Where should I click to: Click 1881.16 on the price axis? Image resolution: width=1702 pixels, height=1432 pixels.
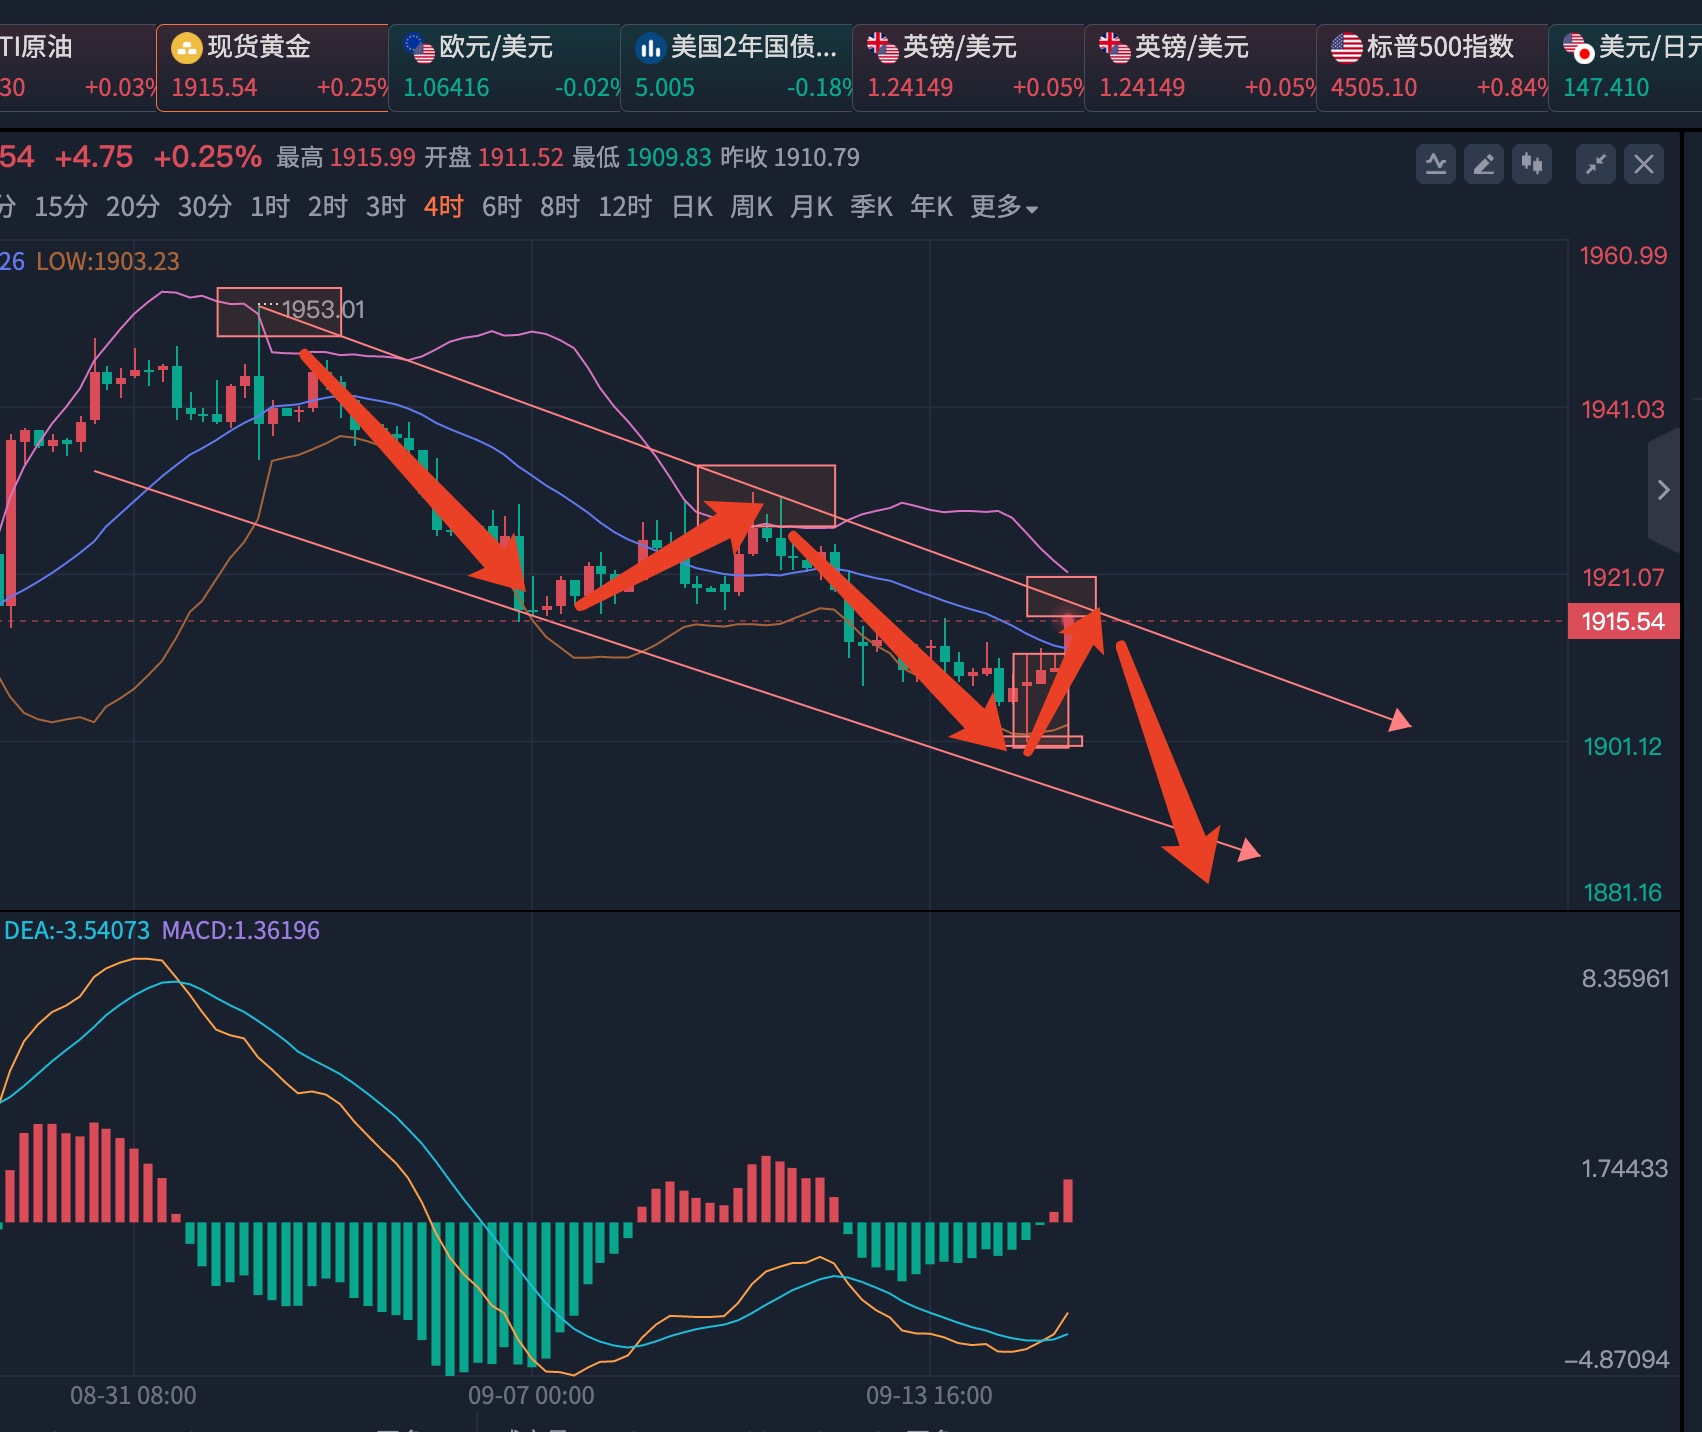pos(1623,893)
